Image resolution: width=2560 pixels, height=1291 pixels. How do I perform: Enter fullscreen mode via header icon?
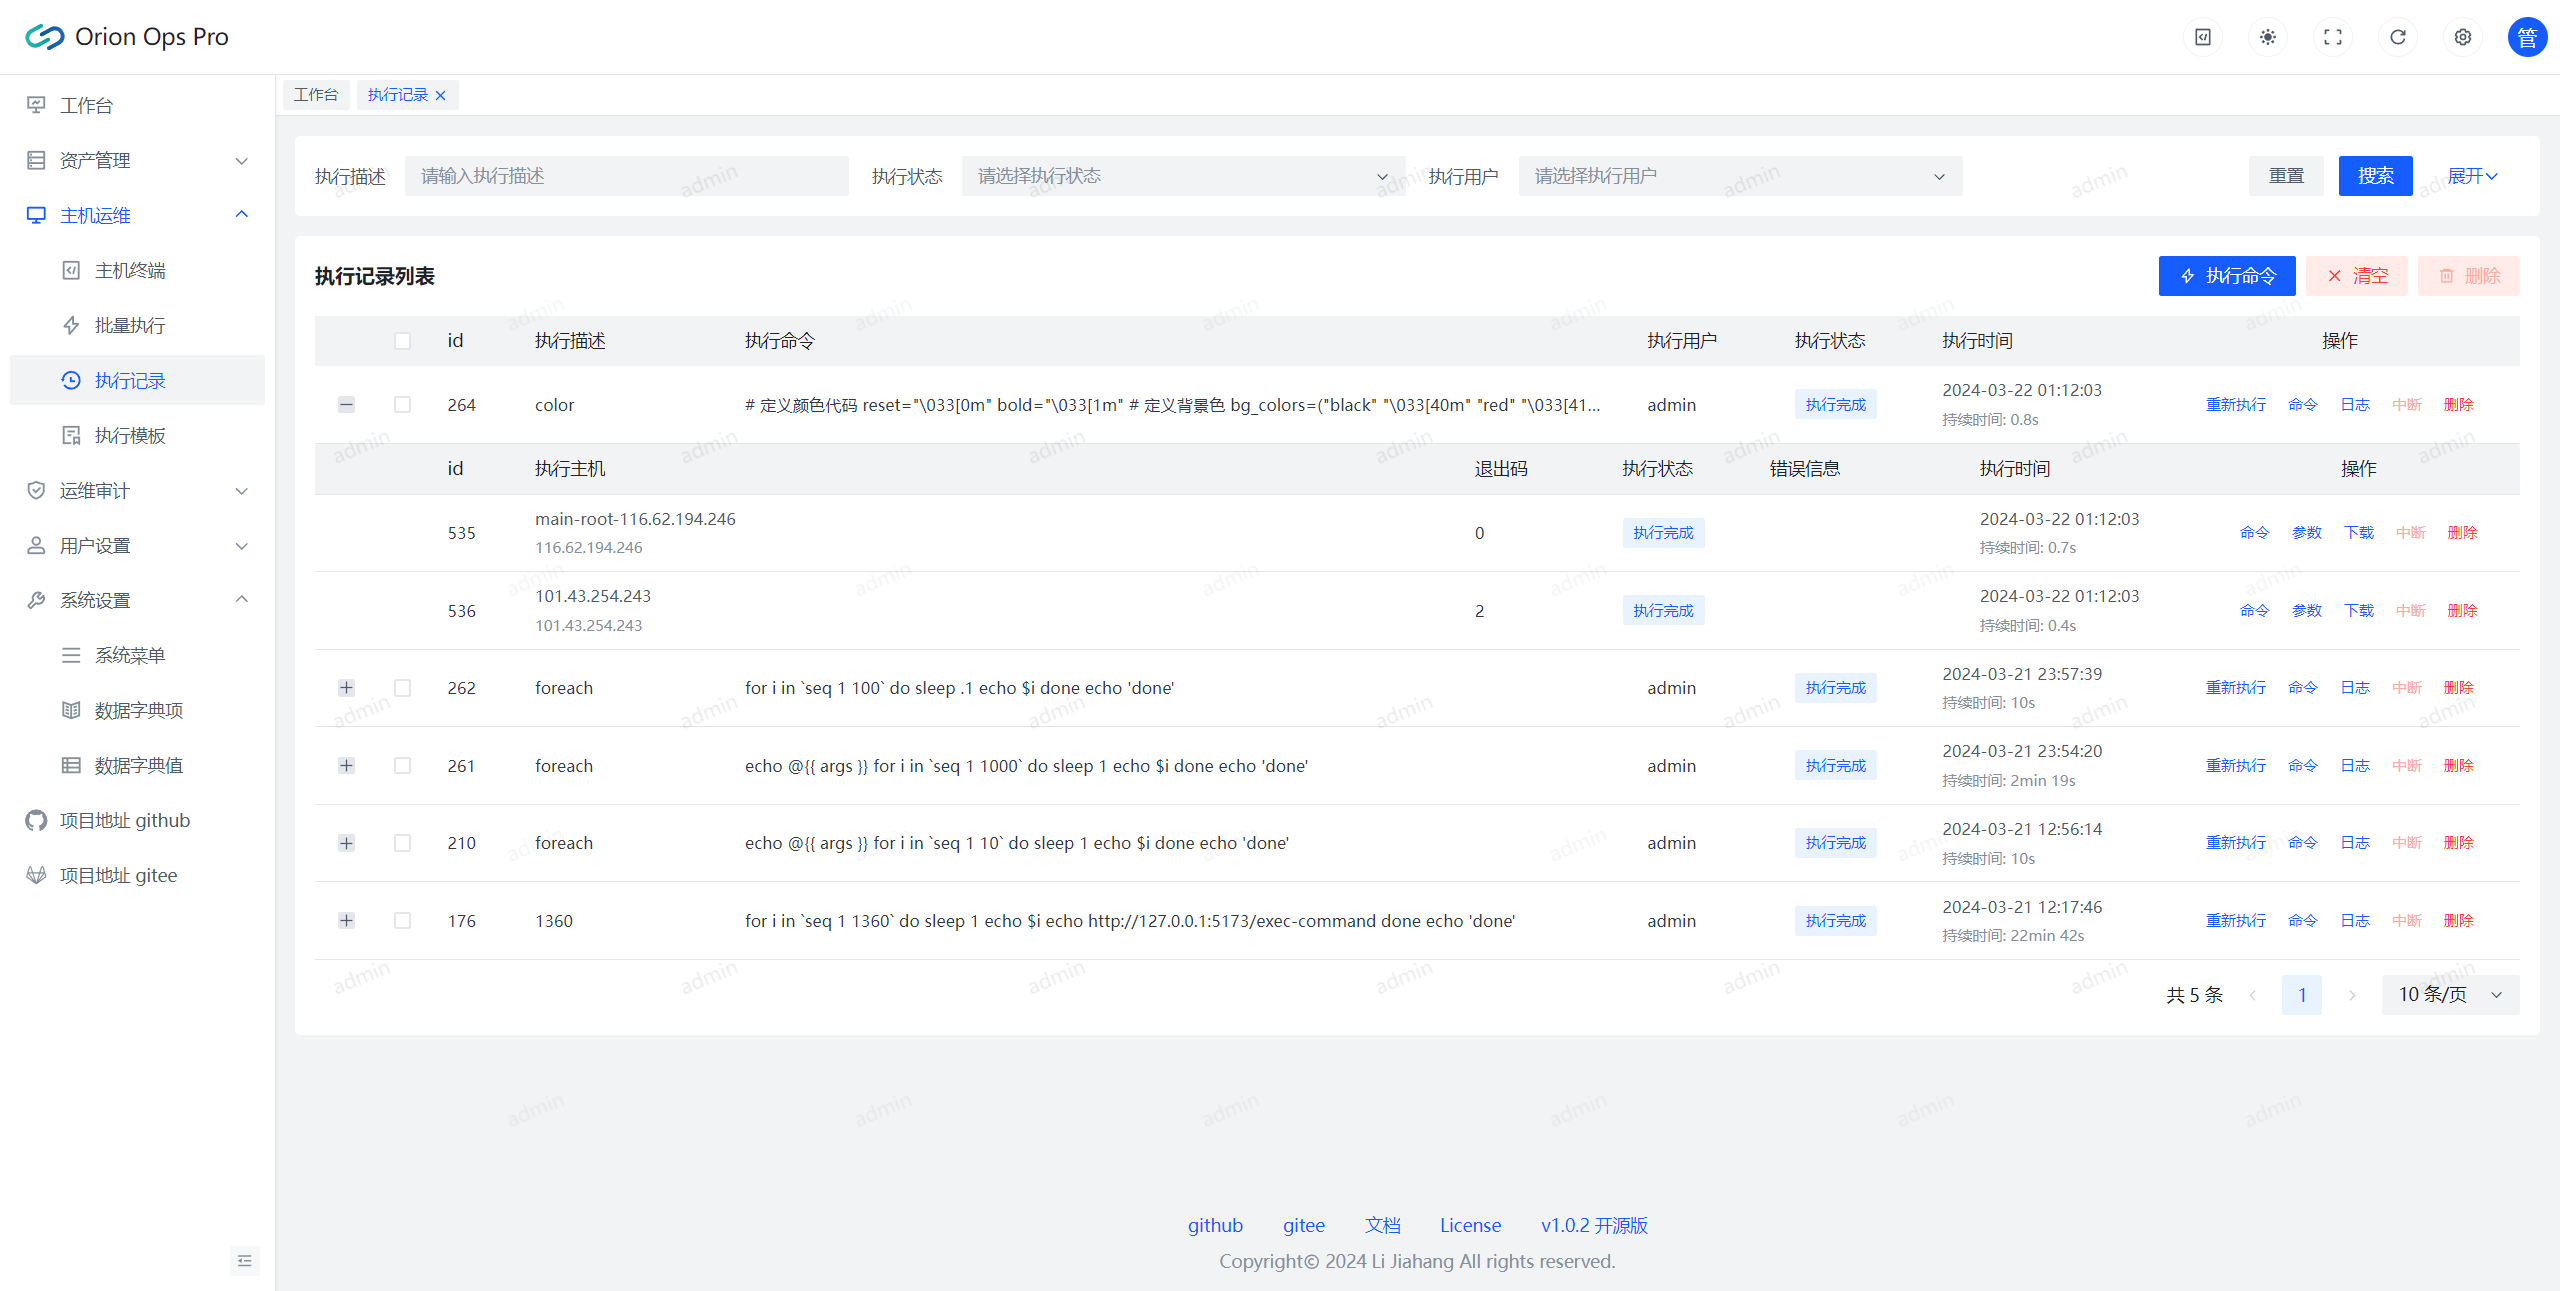2333,37
